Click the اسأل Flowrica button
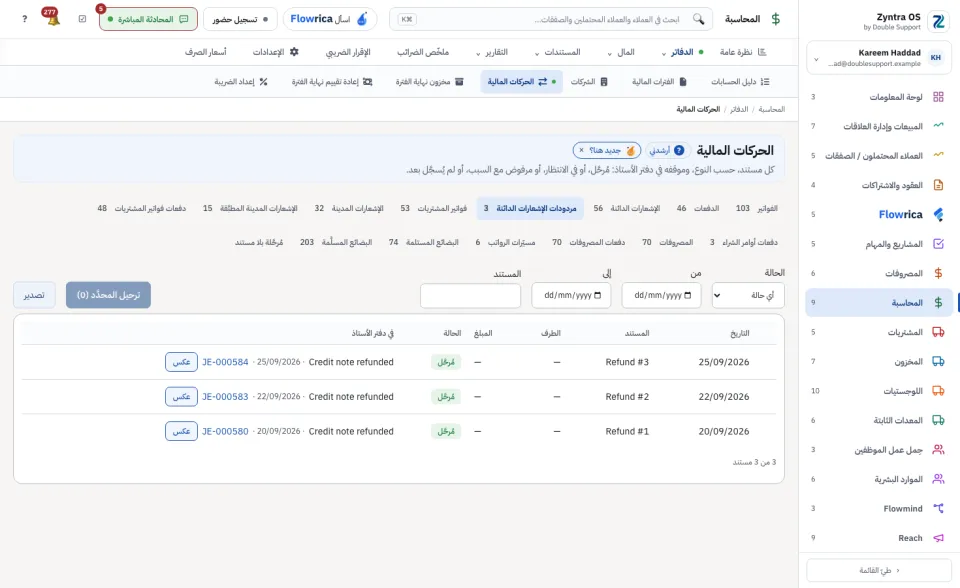The image size is (960, 588). 329,19
